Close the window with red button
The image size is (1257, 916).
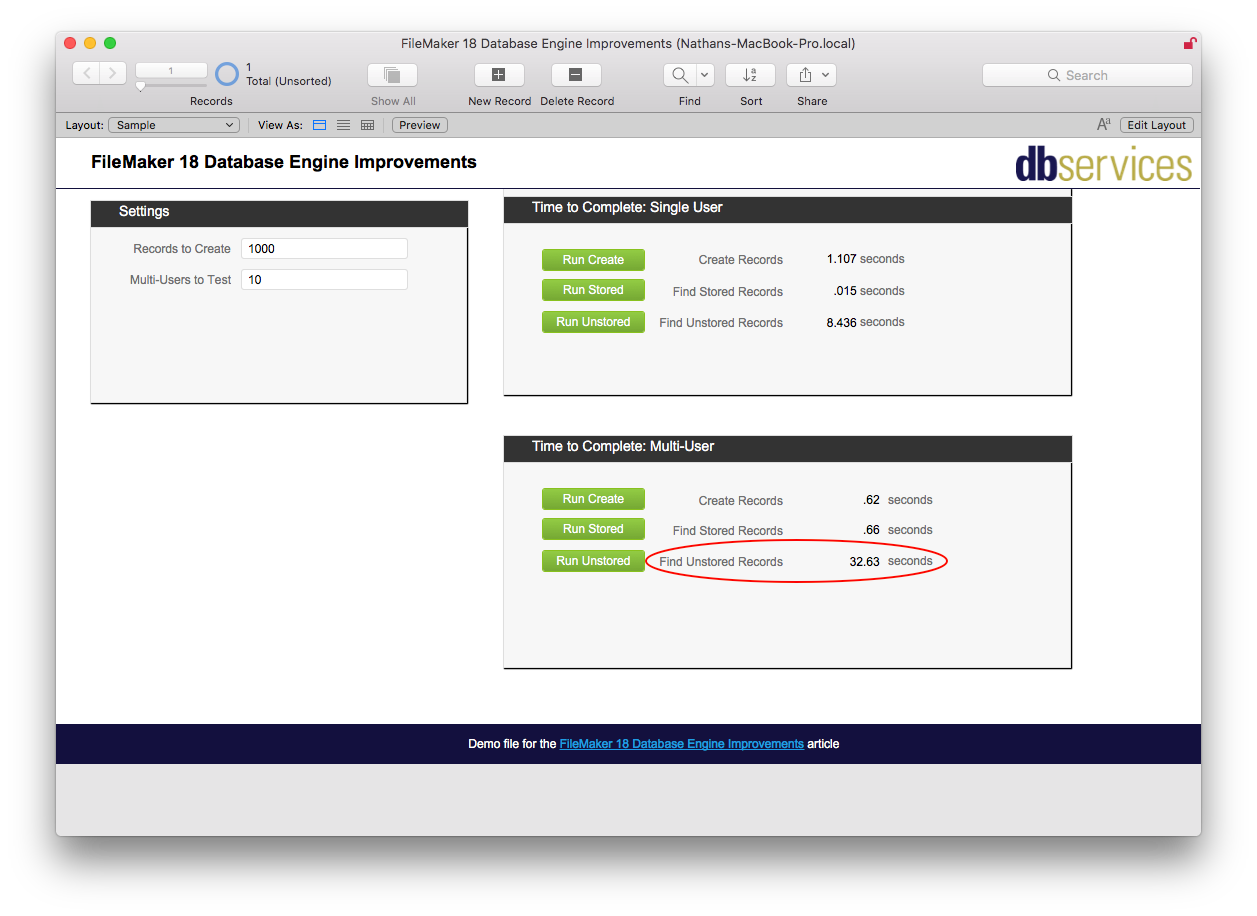tap(70, 43)
